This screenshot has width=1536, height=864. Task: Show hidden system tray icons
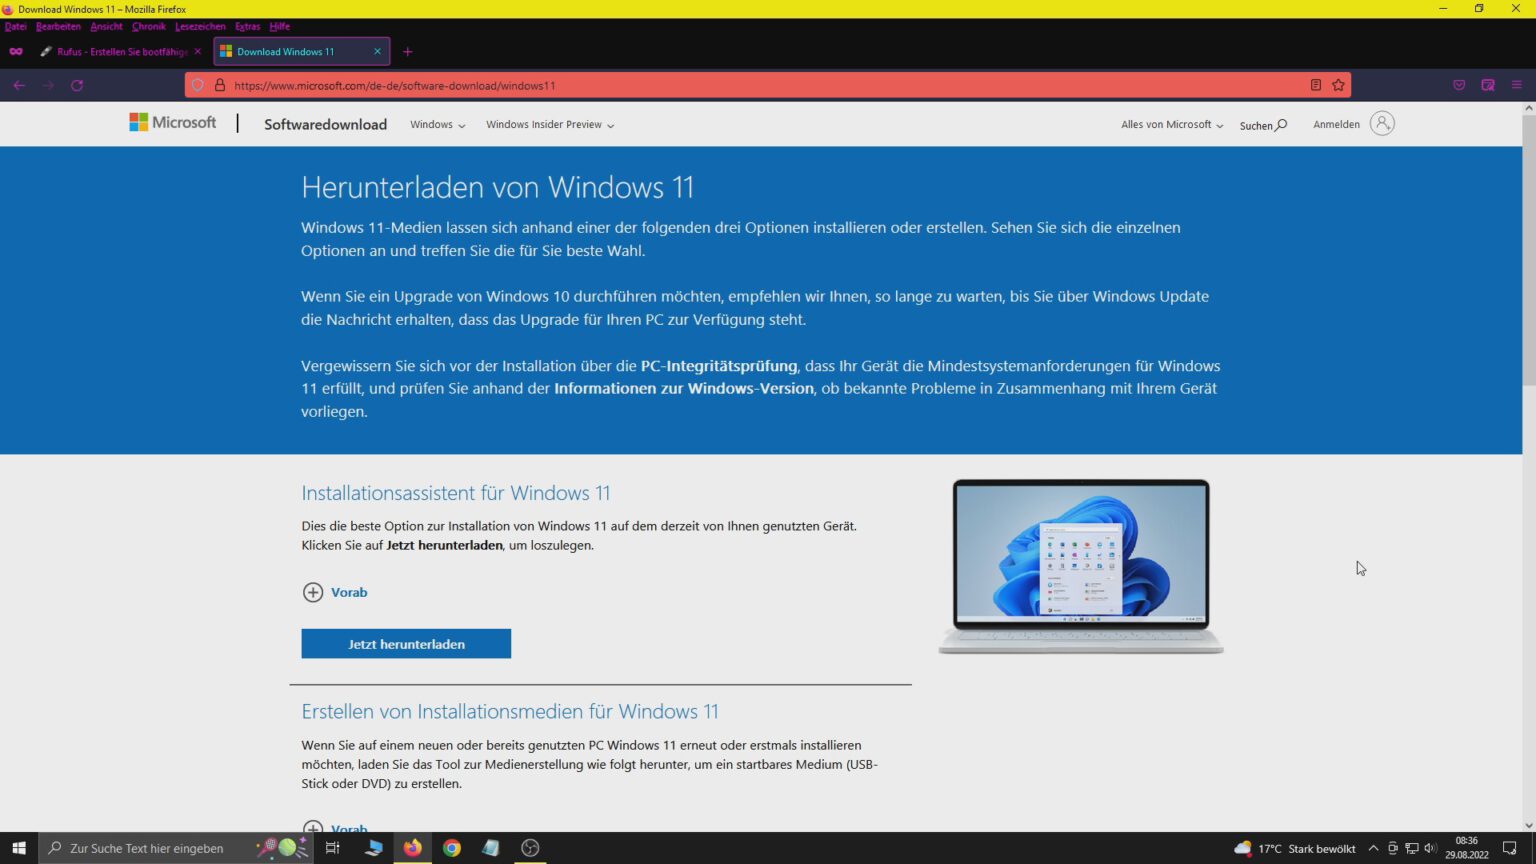pos(1373,848)
